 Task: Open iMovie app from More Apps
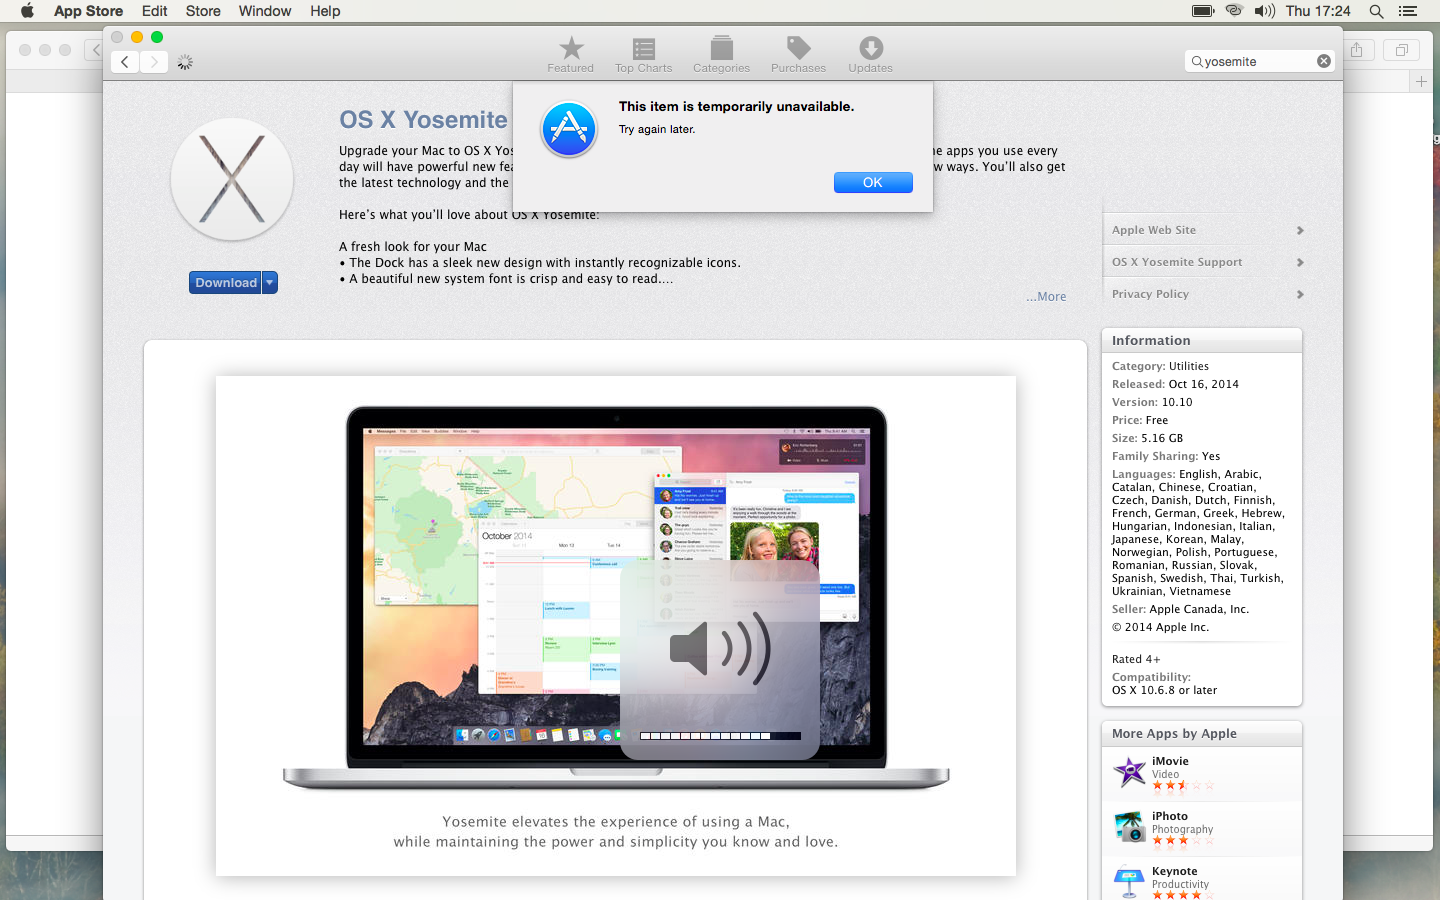1170,761
